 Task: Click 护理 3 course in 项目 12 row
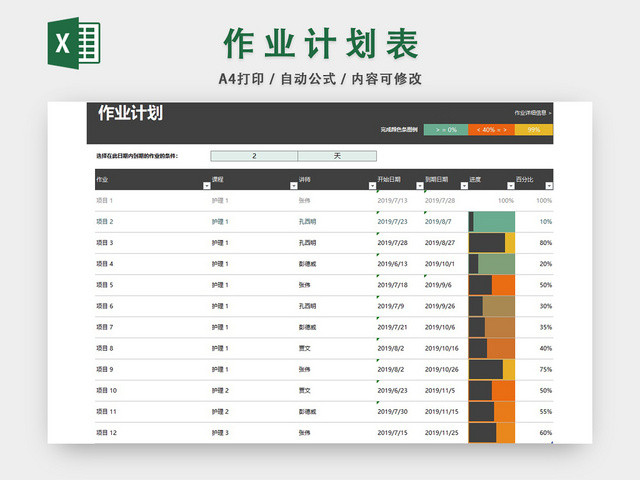point(220,433)
